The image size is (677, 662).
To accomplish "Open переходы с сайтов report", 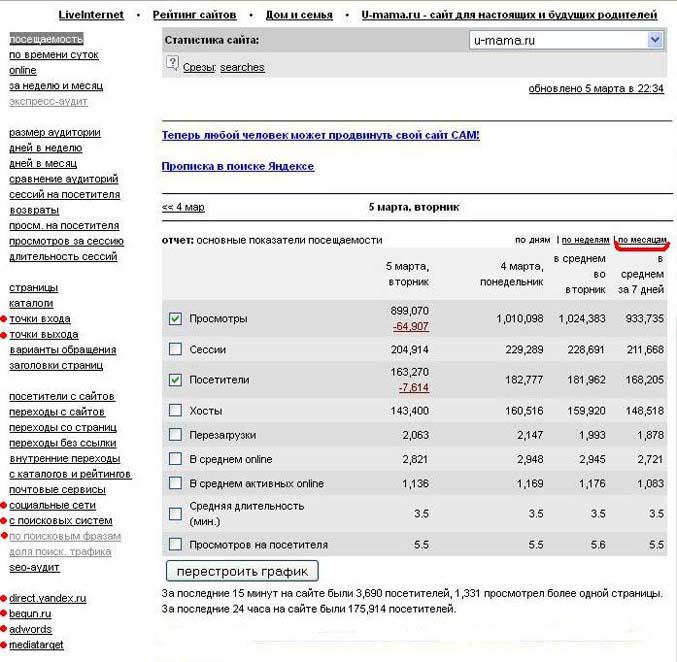I will click(57, 412).
